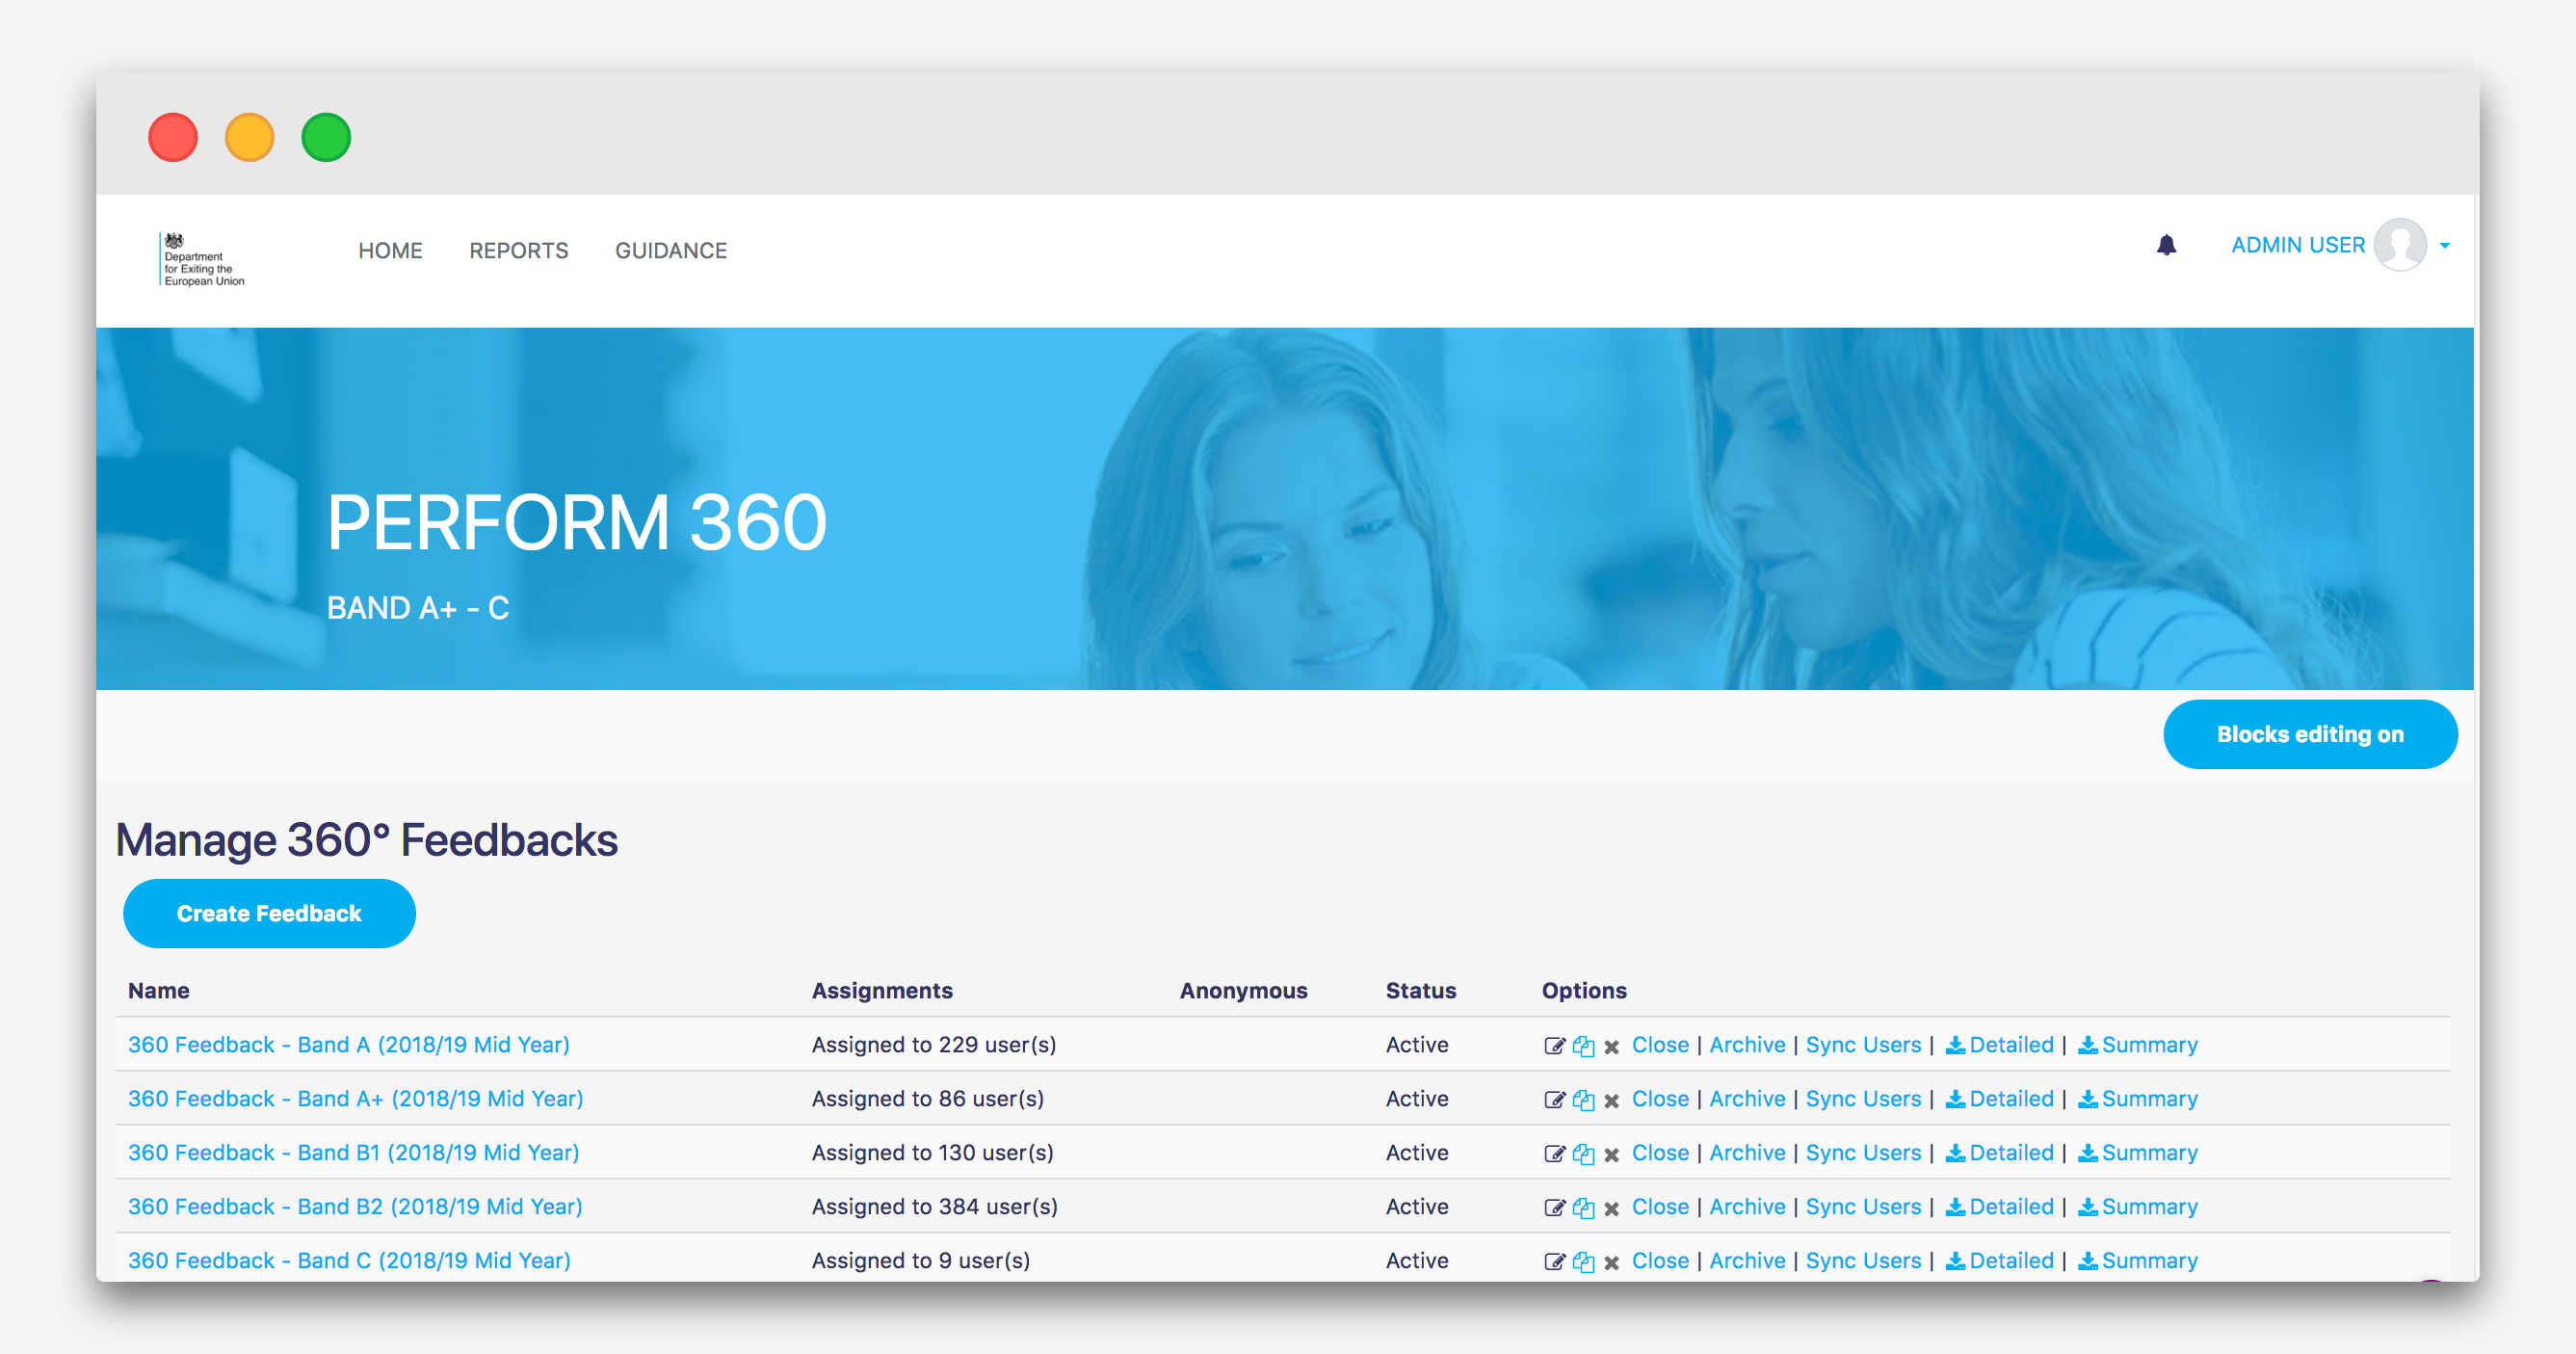Click the admin user avatar icon
Screen dimensions: 2576x1354
click(2400, 245)
